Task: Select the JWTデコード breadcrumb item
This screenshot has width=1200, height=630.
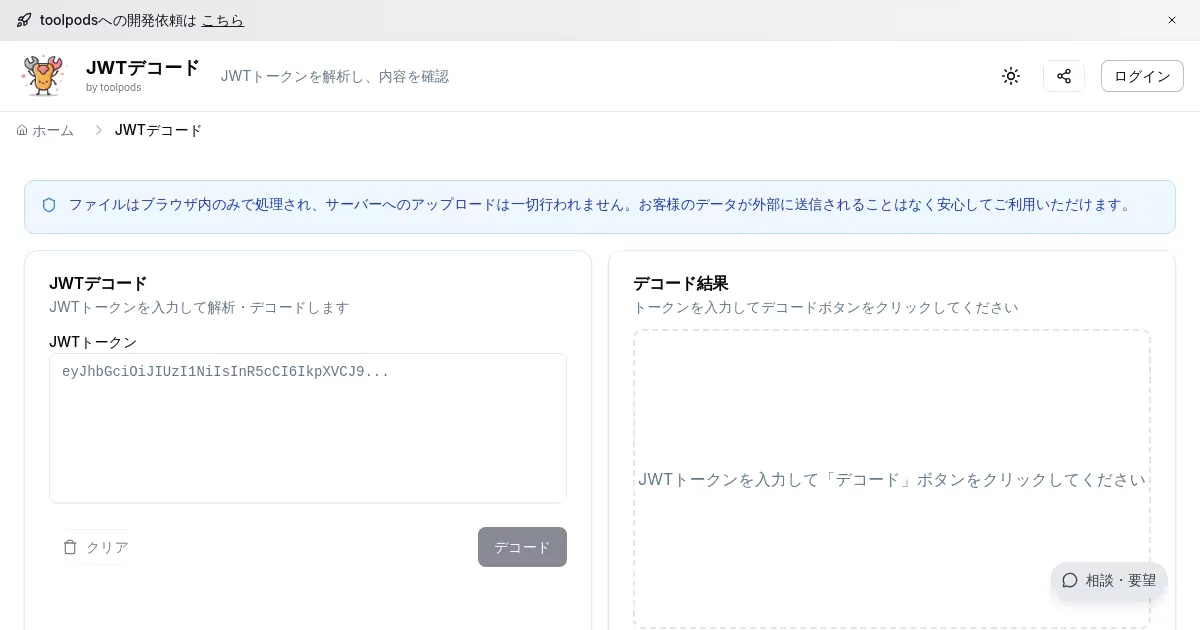Action: click(158, 130)
